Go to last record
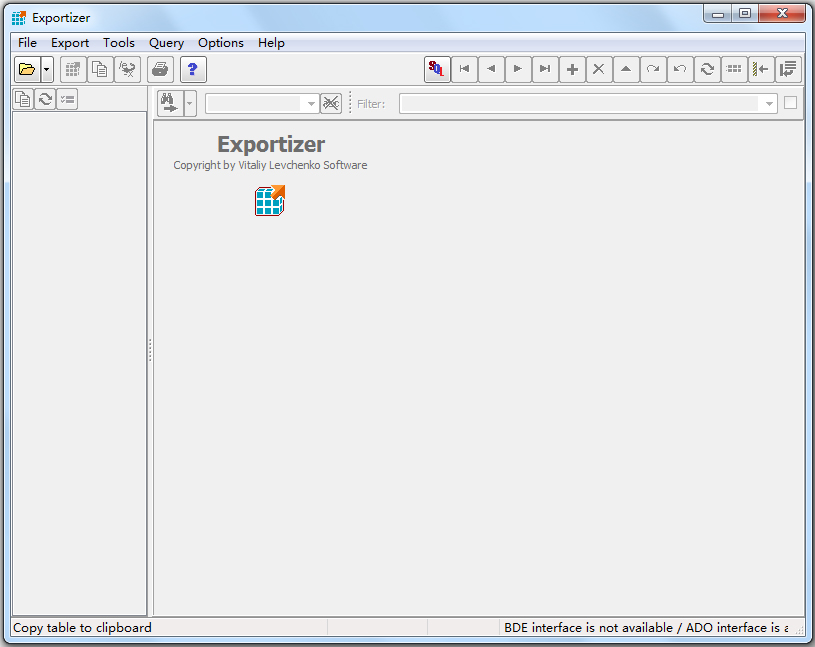The image size is (815, 647). tap(545, 69)
